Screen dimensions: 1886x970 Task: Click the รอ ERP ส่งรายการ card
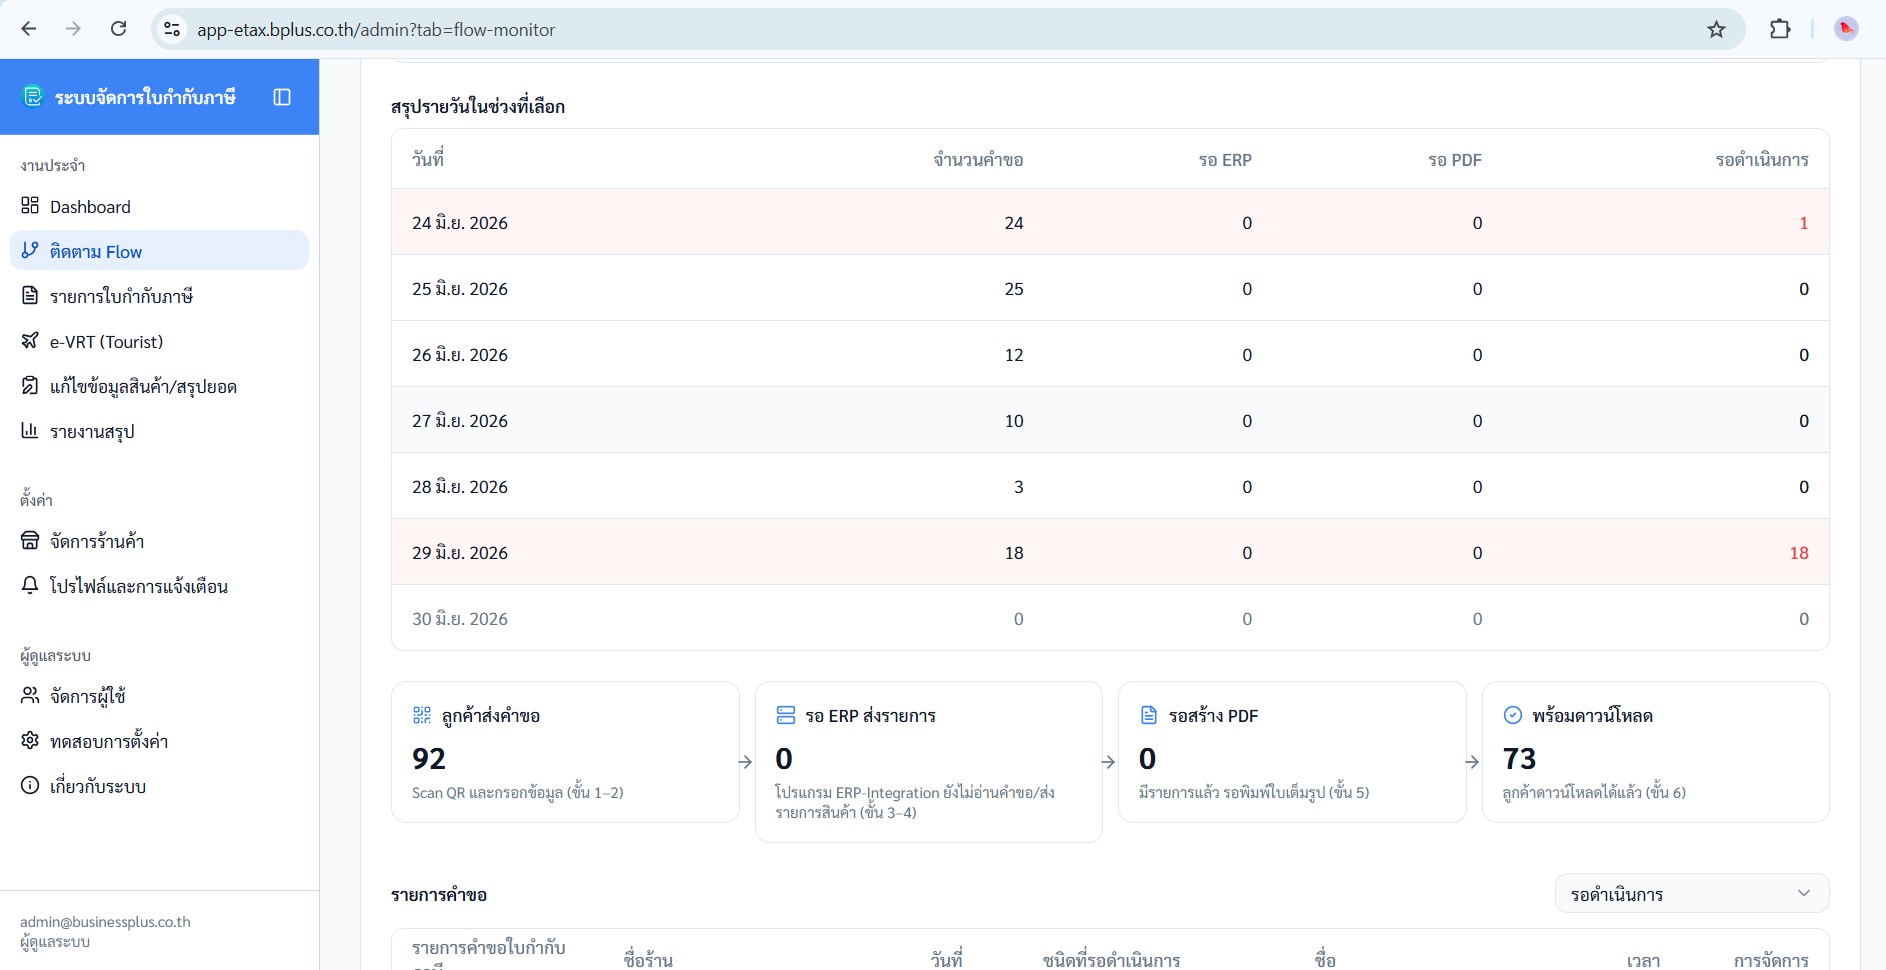click(929, 762)
